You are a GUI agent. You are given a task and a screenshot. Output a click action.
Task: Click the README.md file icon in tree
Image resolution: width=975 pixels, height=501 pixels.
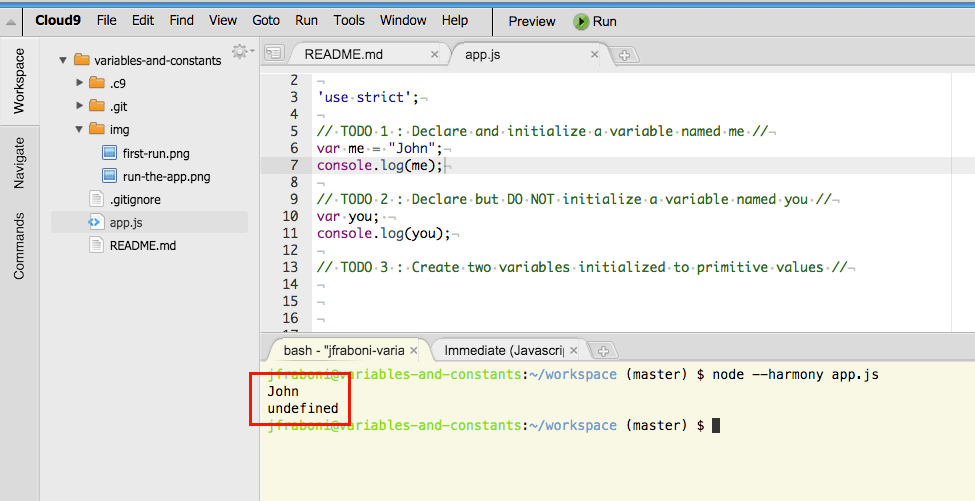click(x=96, y=245)
